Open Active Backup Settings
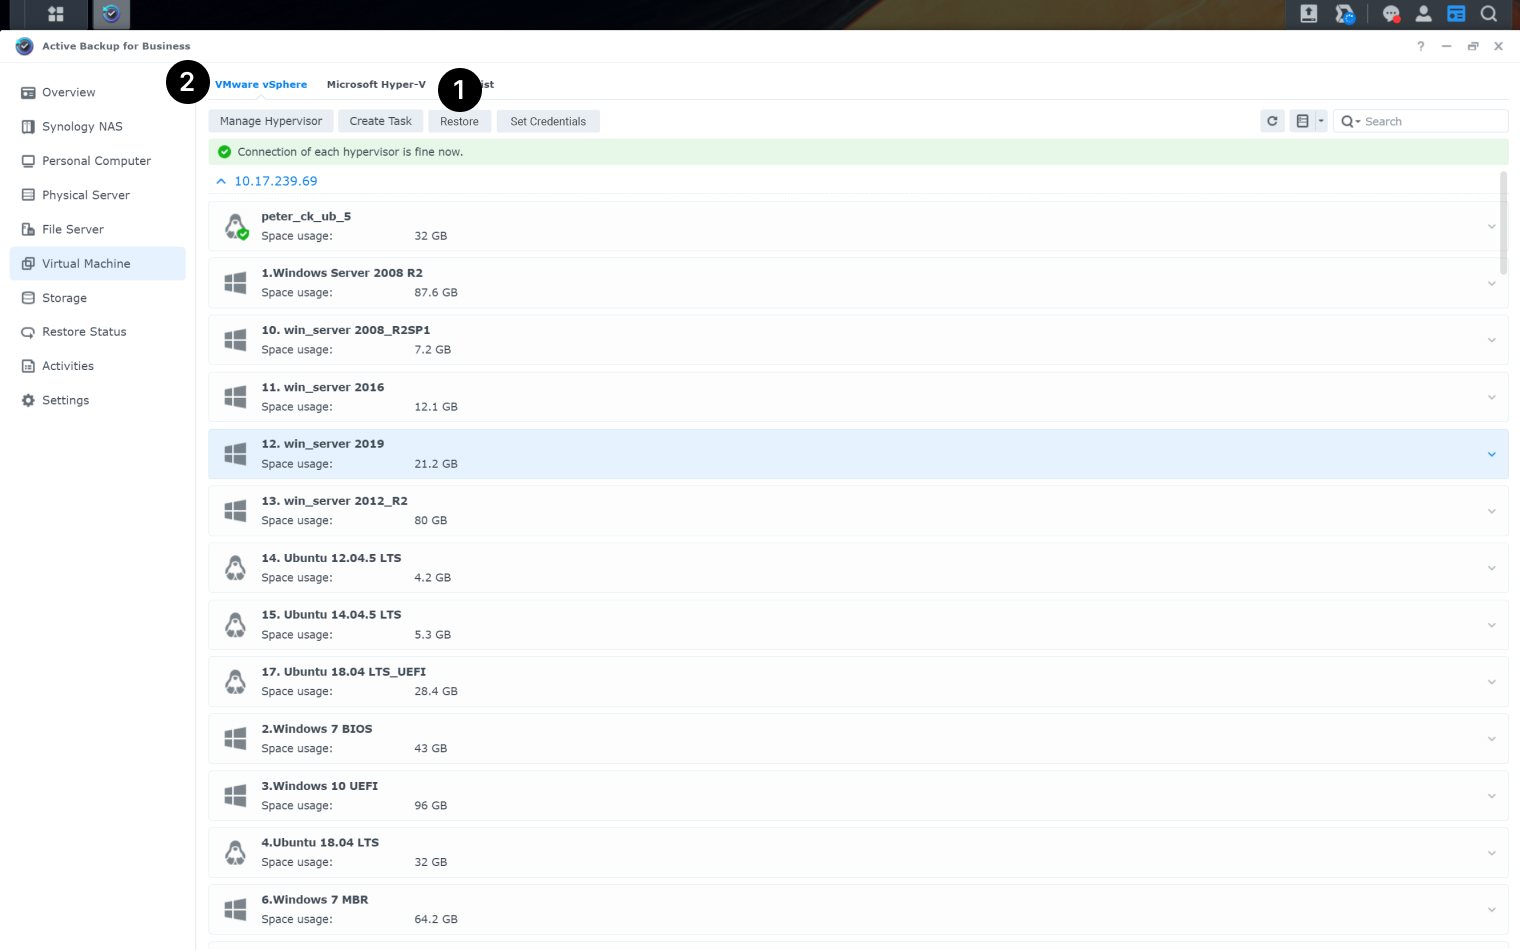Image resolution: width=1520 pixels, height=950 pixels. point(65,399)
